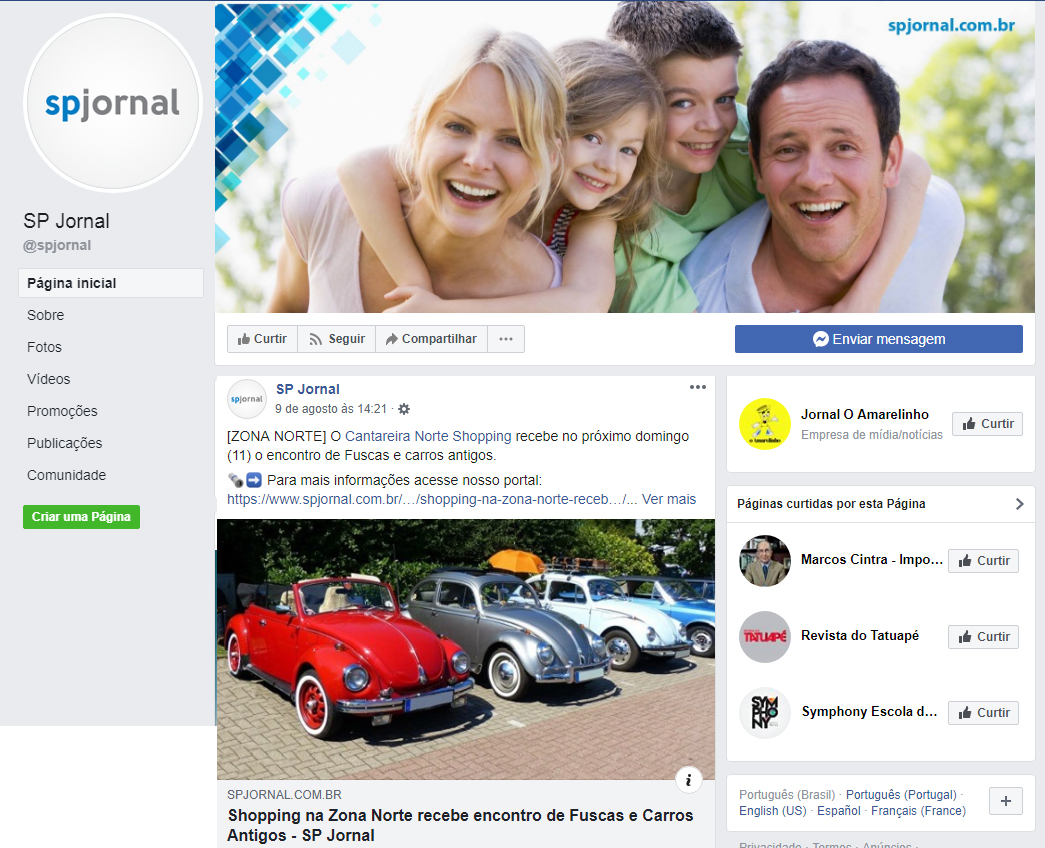This screenshot has width=1045, height=848.
Task: Click the post audience gear icon
Action: pos(404,409)
